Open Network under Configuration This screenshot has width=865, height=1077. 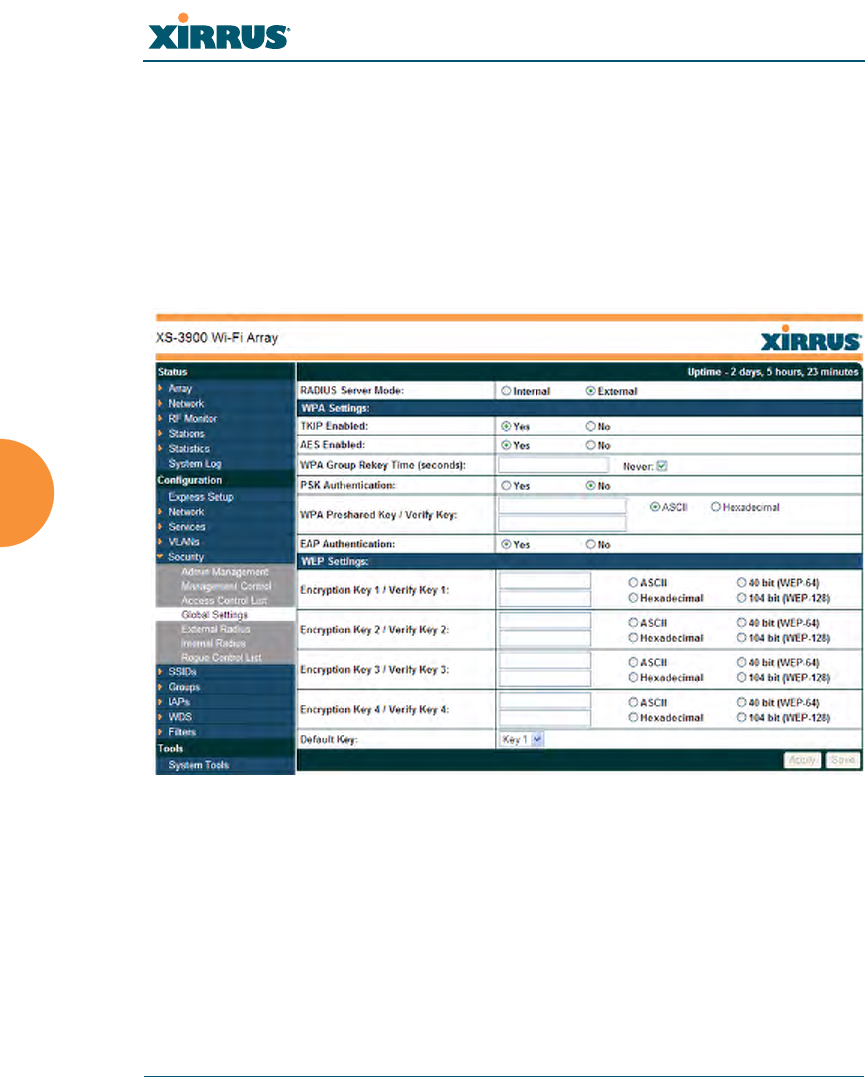click(x=186, y=512)
